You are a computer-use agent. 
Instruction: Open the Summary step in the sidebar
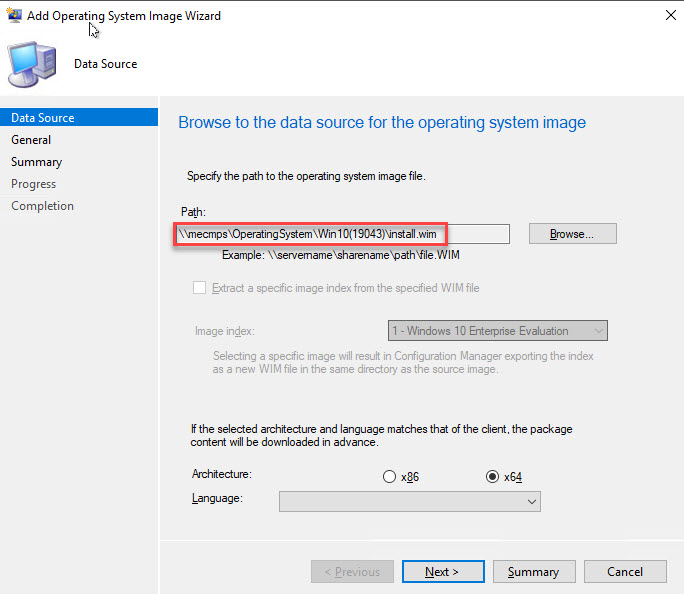36,162
